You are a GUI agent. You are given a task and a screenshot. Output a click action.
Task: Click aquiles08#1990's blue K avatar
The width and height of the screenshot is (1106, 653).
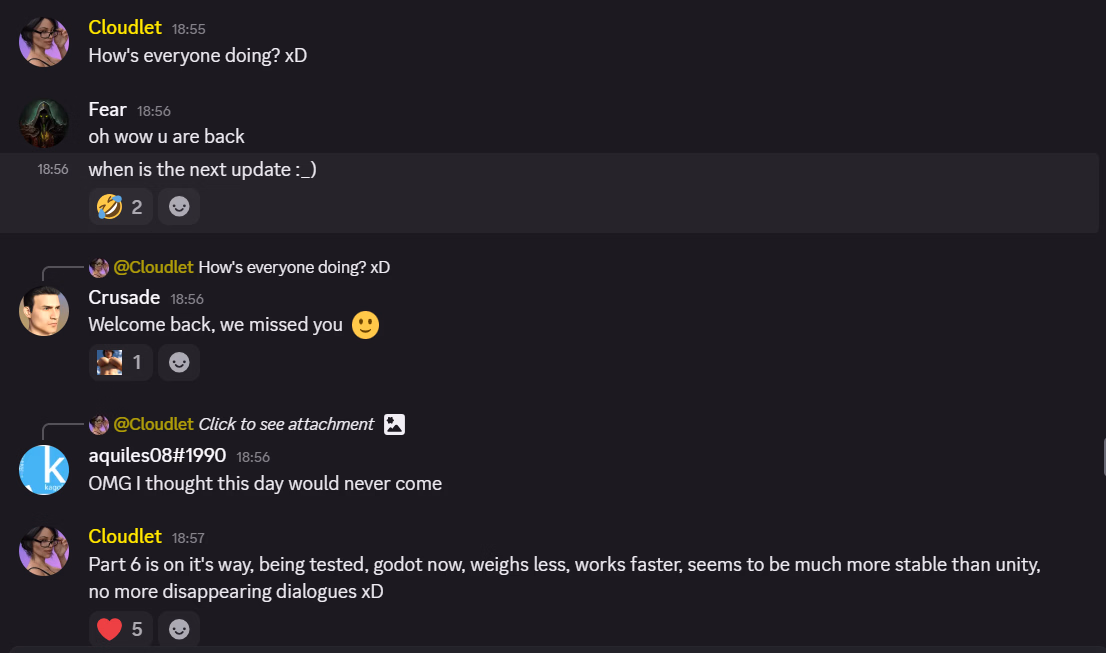coord(44,470)
